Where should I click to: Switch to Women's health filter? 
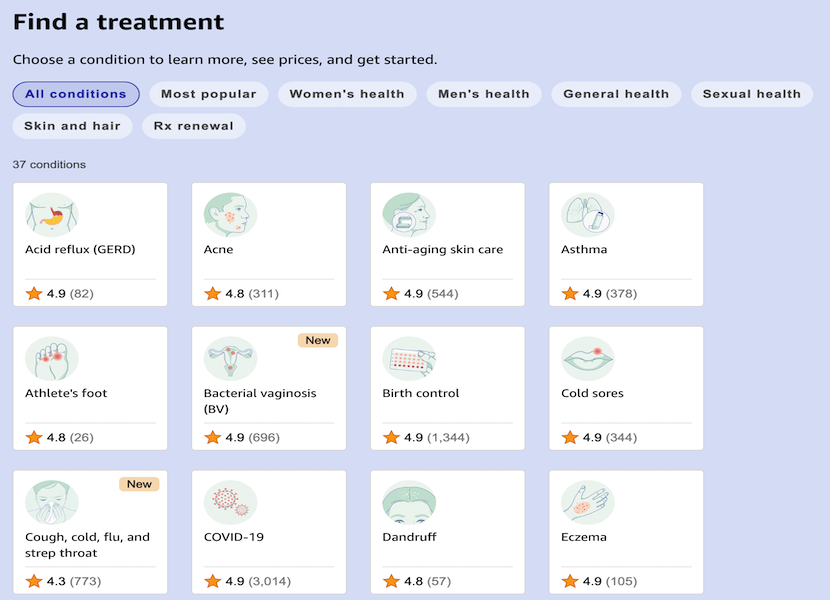(x=347, y=94)
